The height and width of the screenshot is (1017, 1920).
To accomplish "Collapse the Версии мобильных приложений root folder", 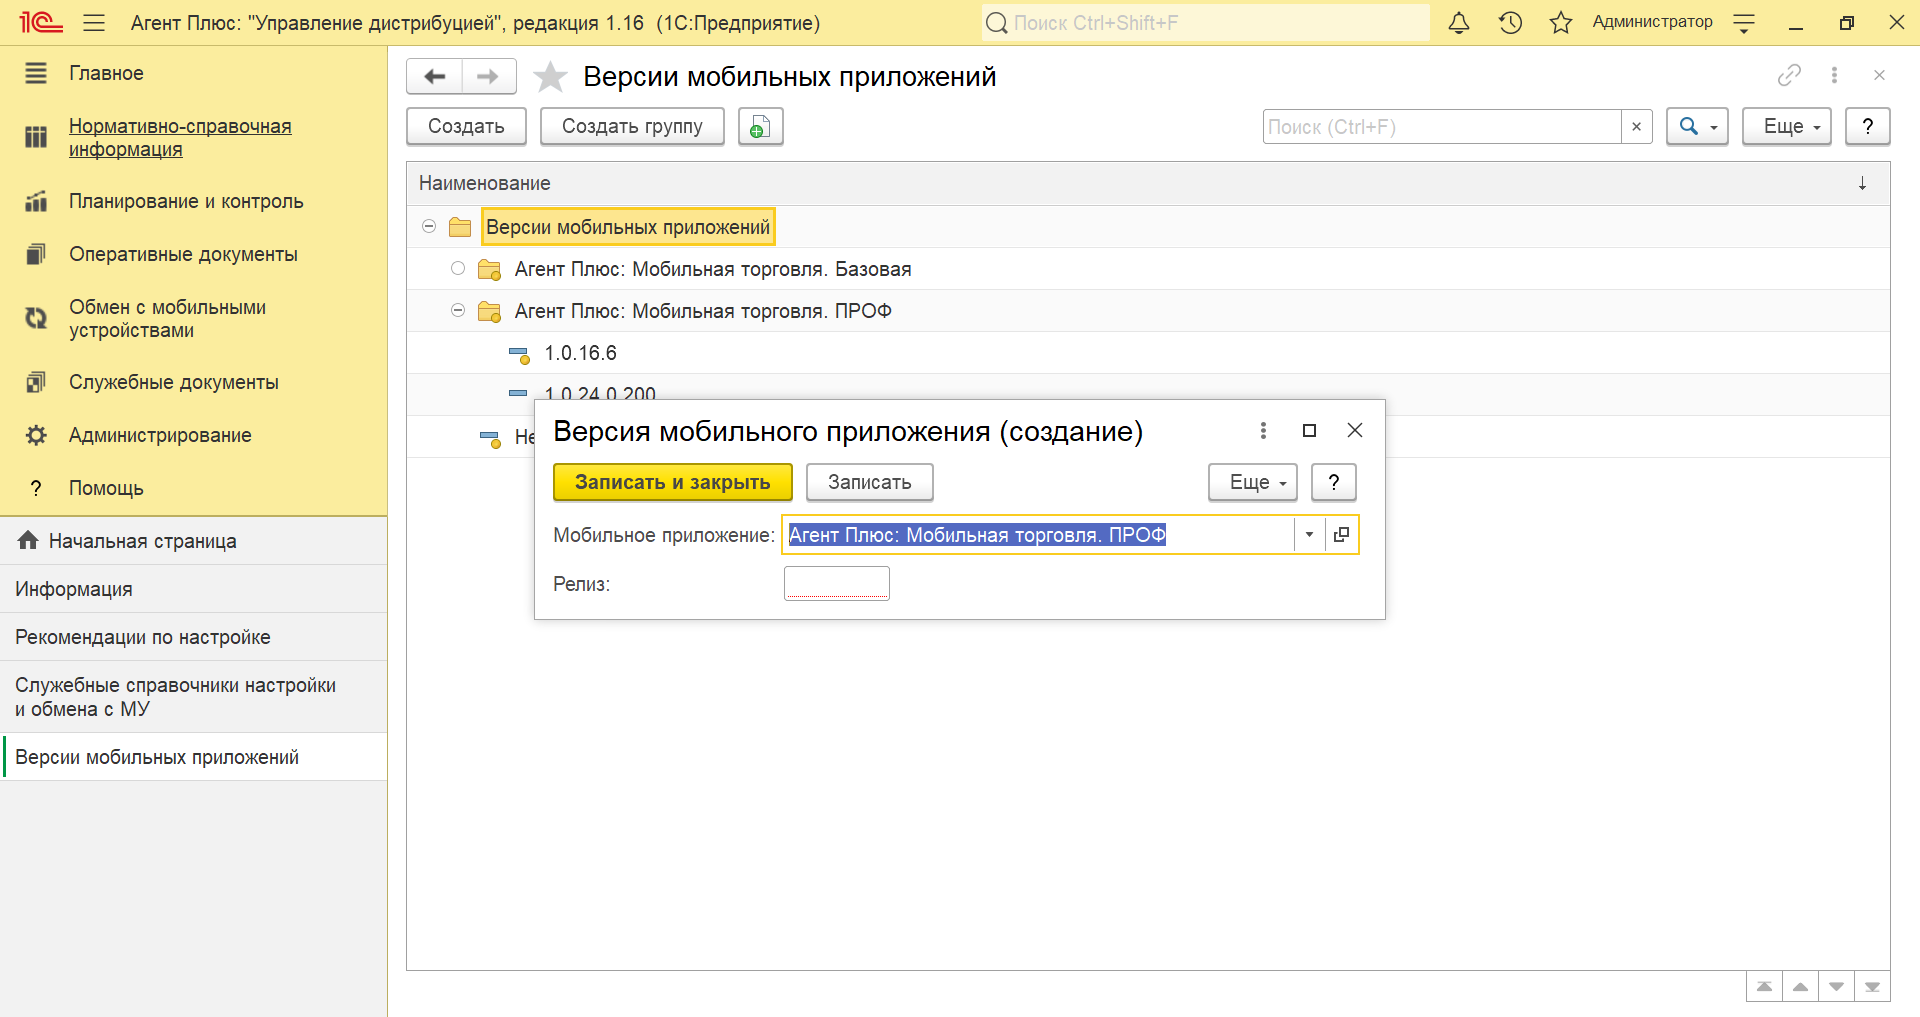I will (429, 227).
